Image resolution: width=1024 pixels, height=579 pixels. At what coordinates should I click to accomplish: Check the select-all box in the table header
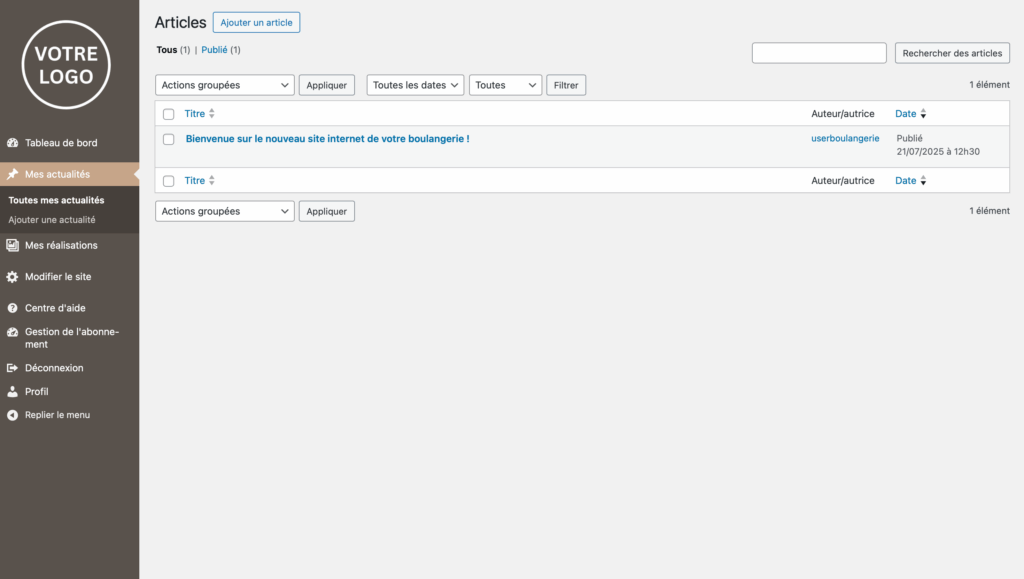click(x=169, y=114)
